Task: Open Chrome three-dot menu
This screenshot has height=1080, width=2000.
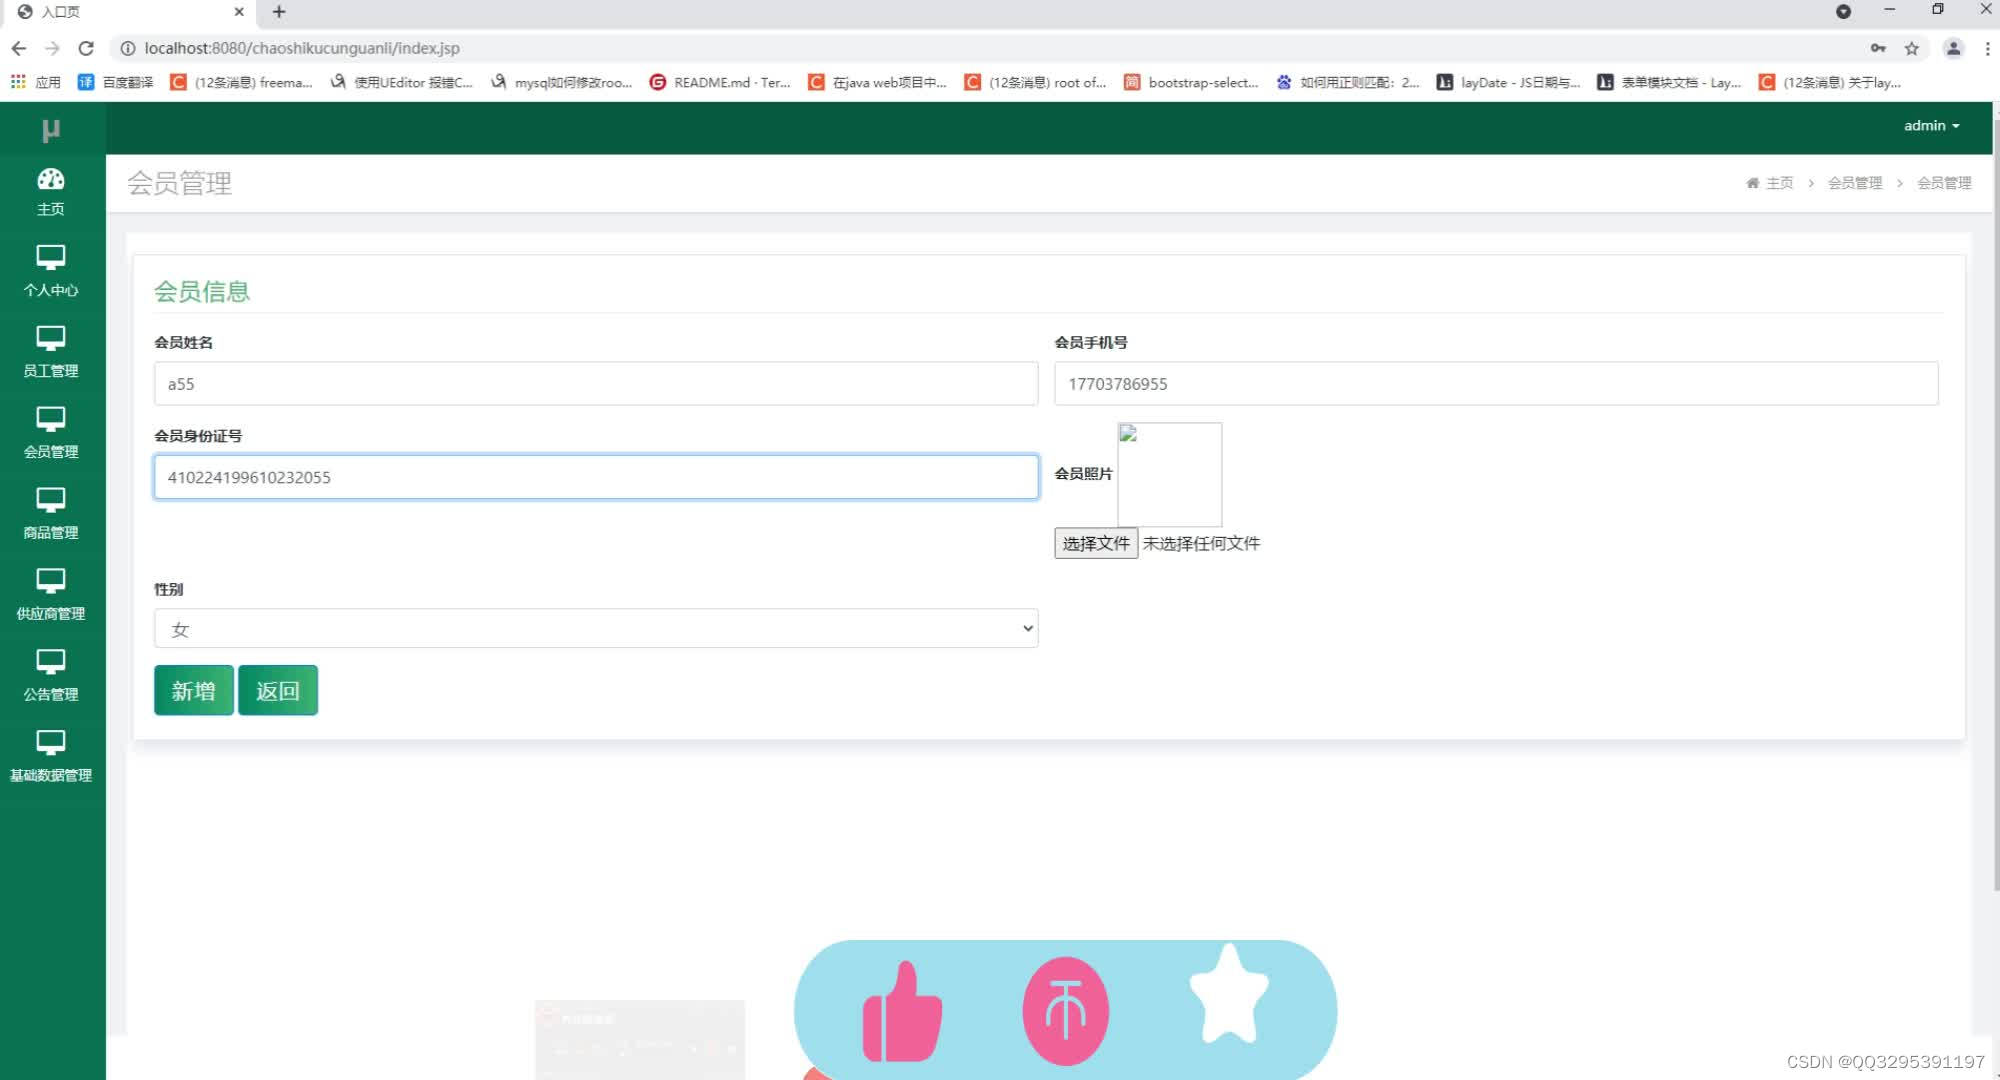Action: [x=1987, y=48]
